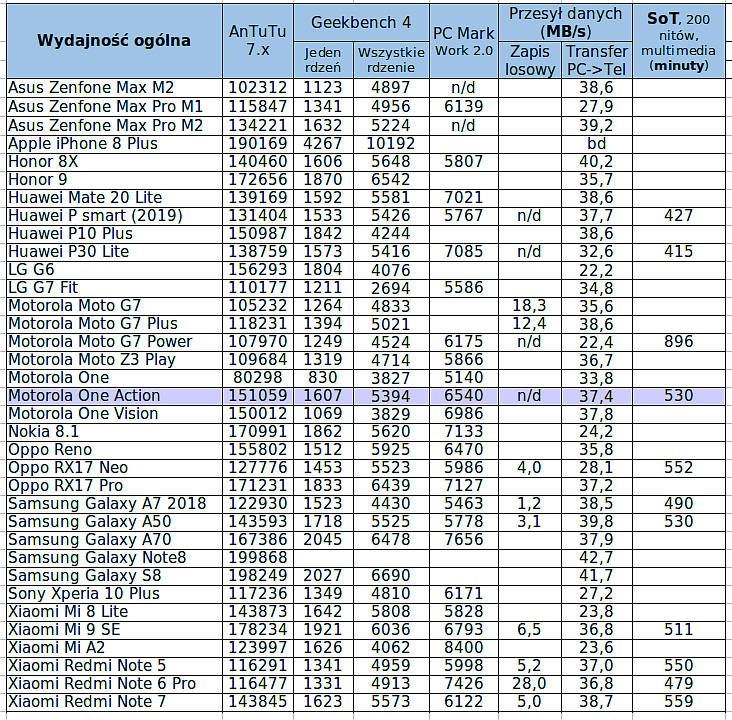Click the 'Przesył danych (MB/s)' header cell
The width and height of the screenshot is (732, 720).
[x=565, y=22]
